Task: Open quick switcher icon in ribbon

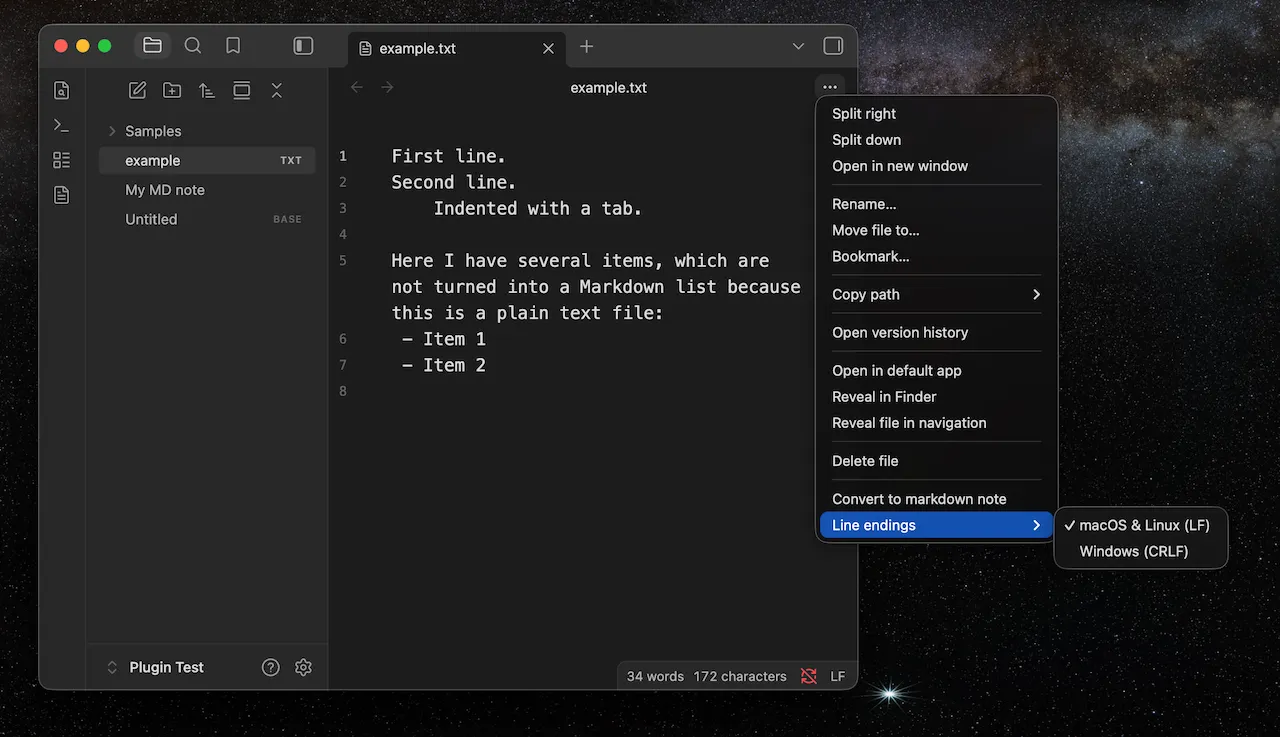Action: pos(62,91)
